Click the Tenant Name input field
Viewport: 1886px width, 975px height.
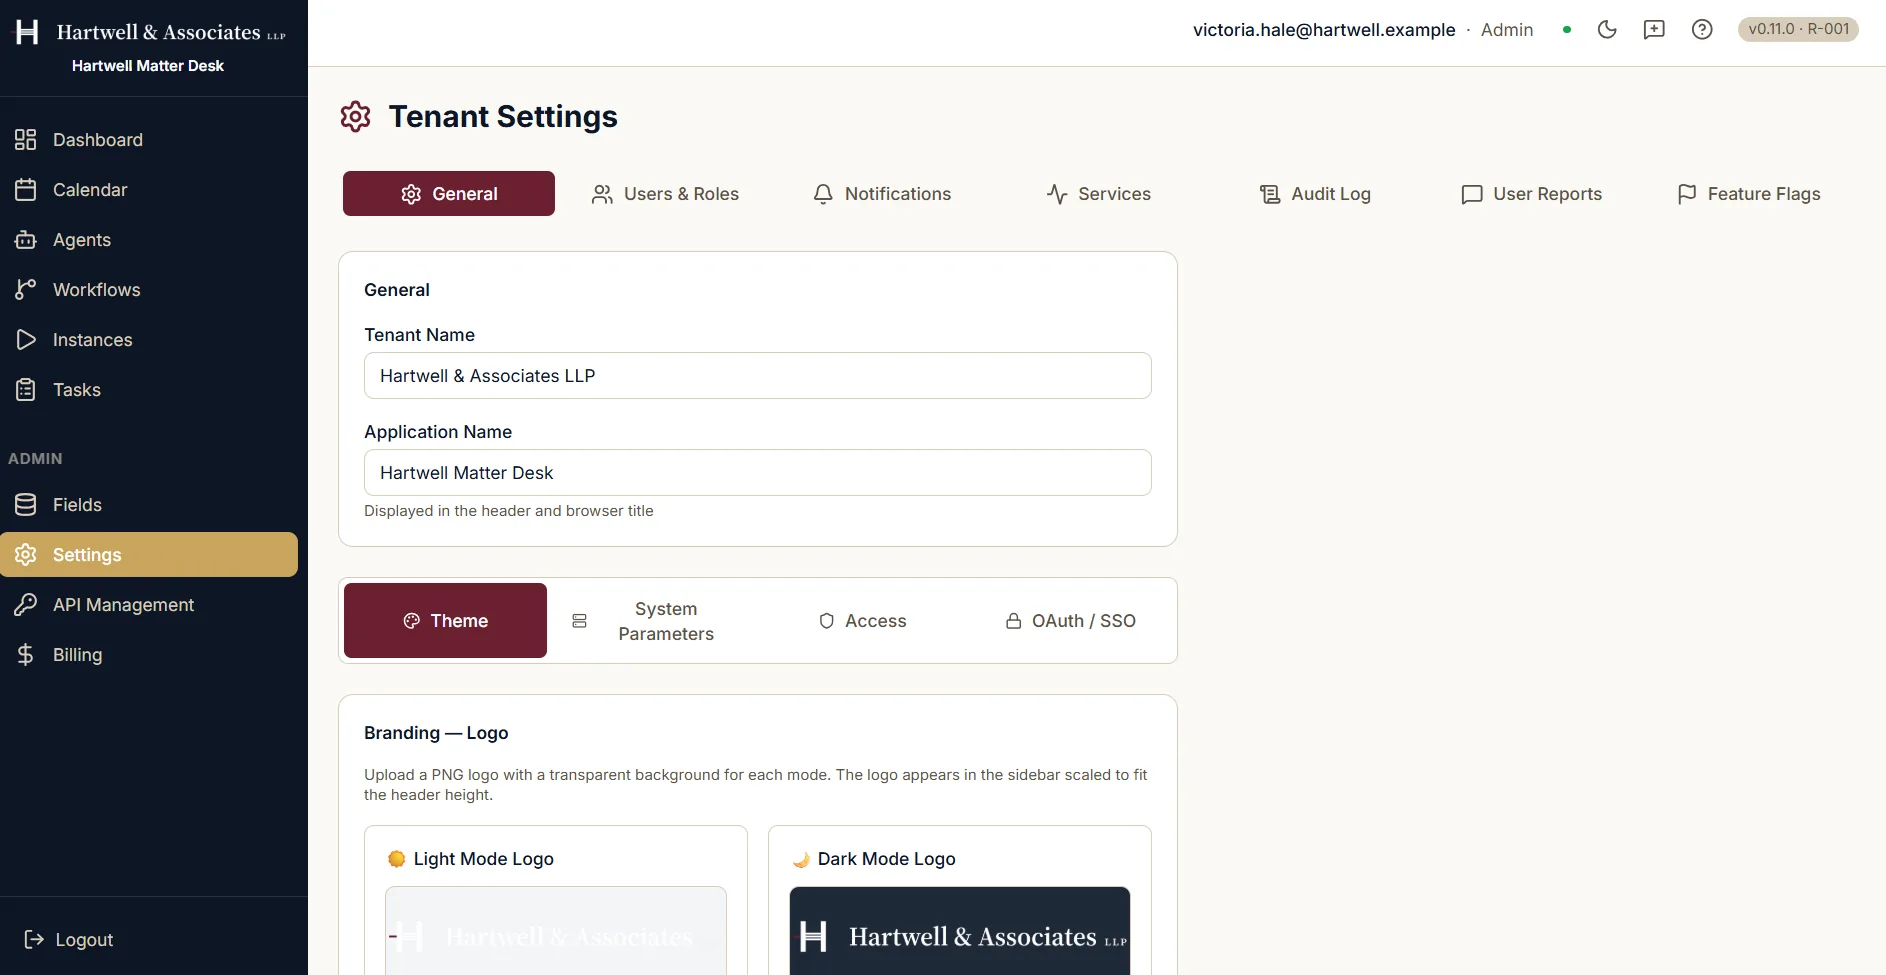click(757, 376)
